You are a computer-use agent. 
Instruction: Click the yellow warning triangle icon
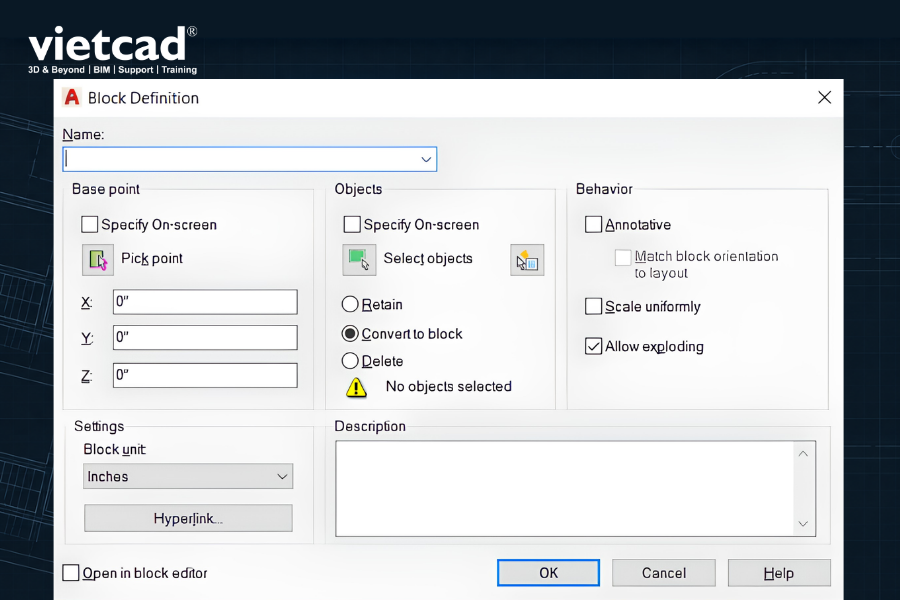[x=356, y=388]
